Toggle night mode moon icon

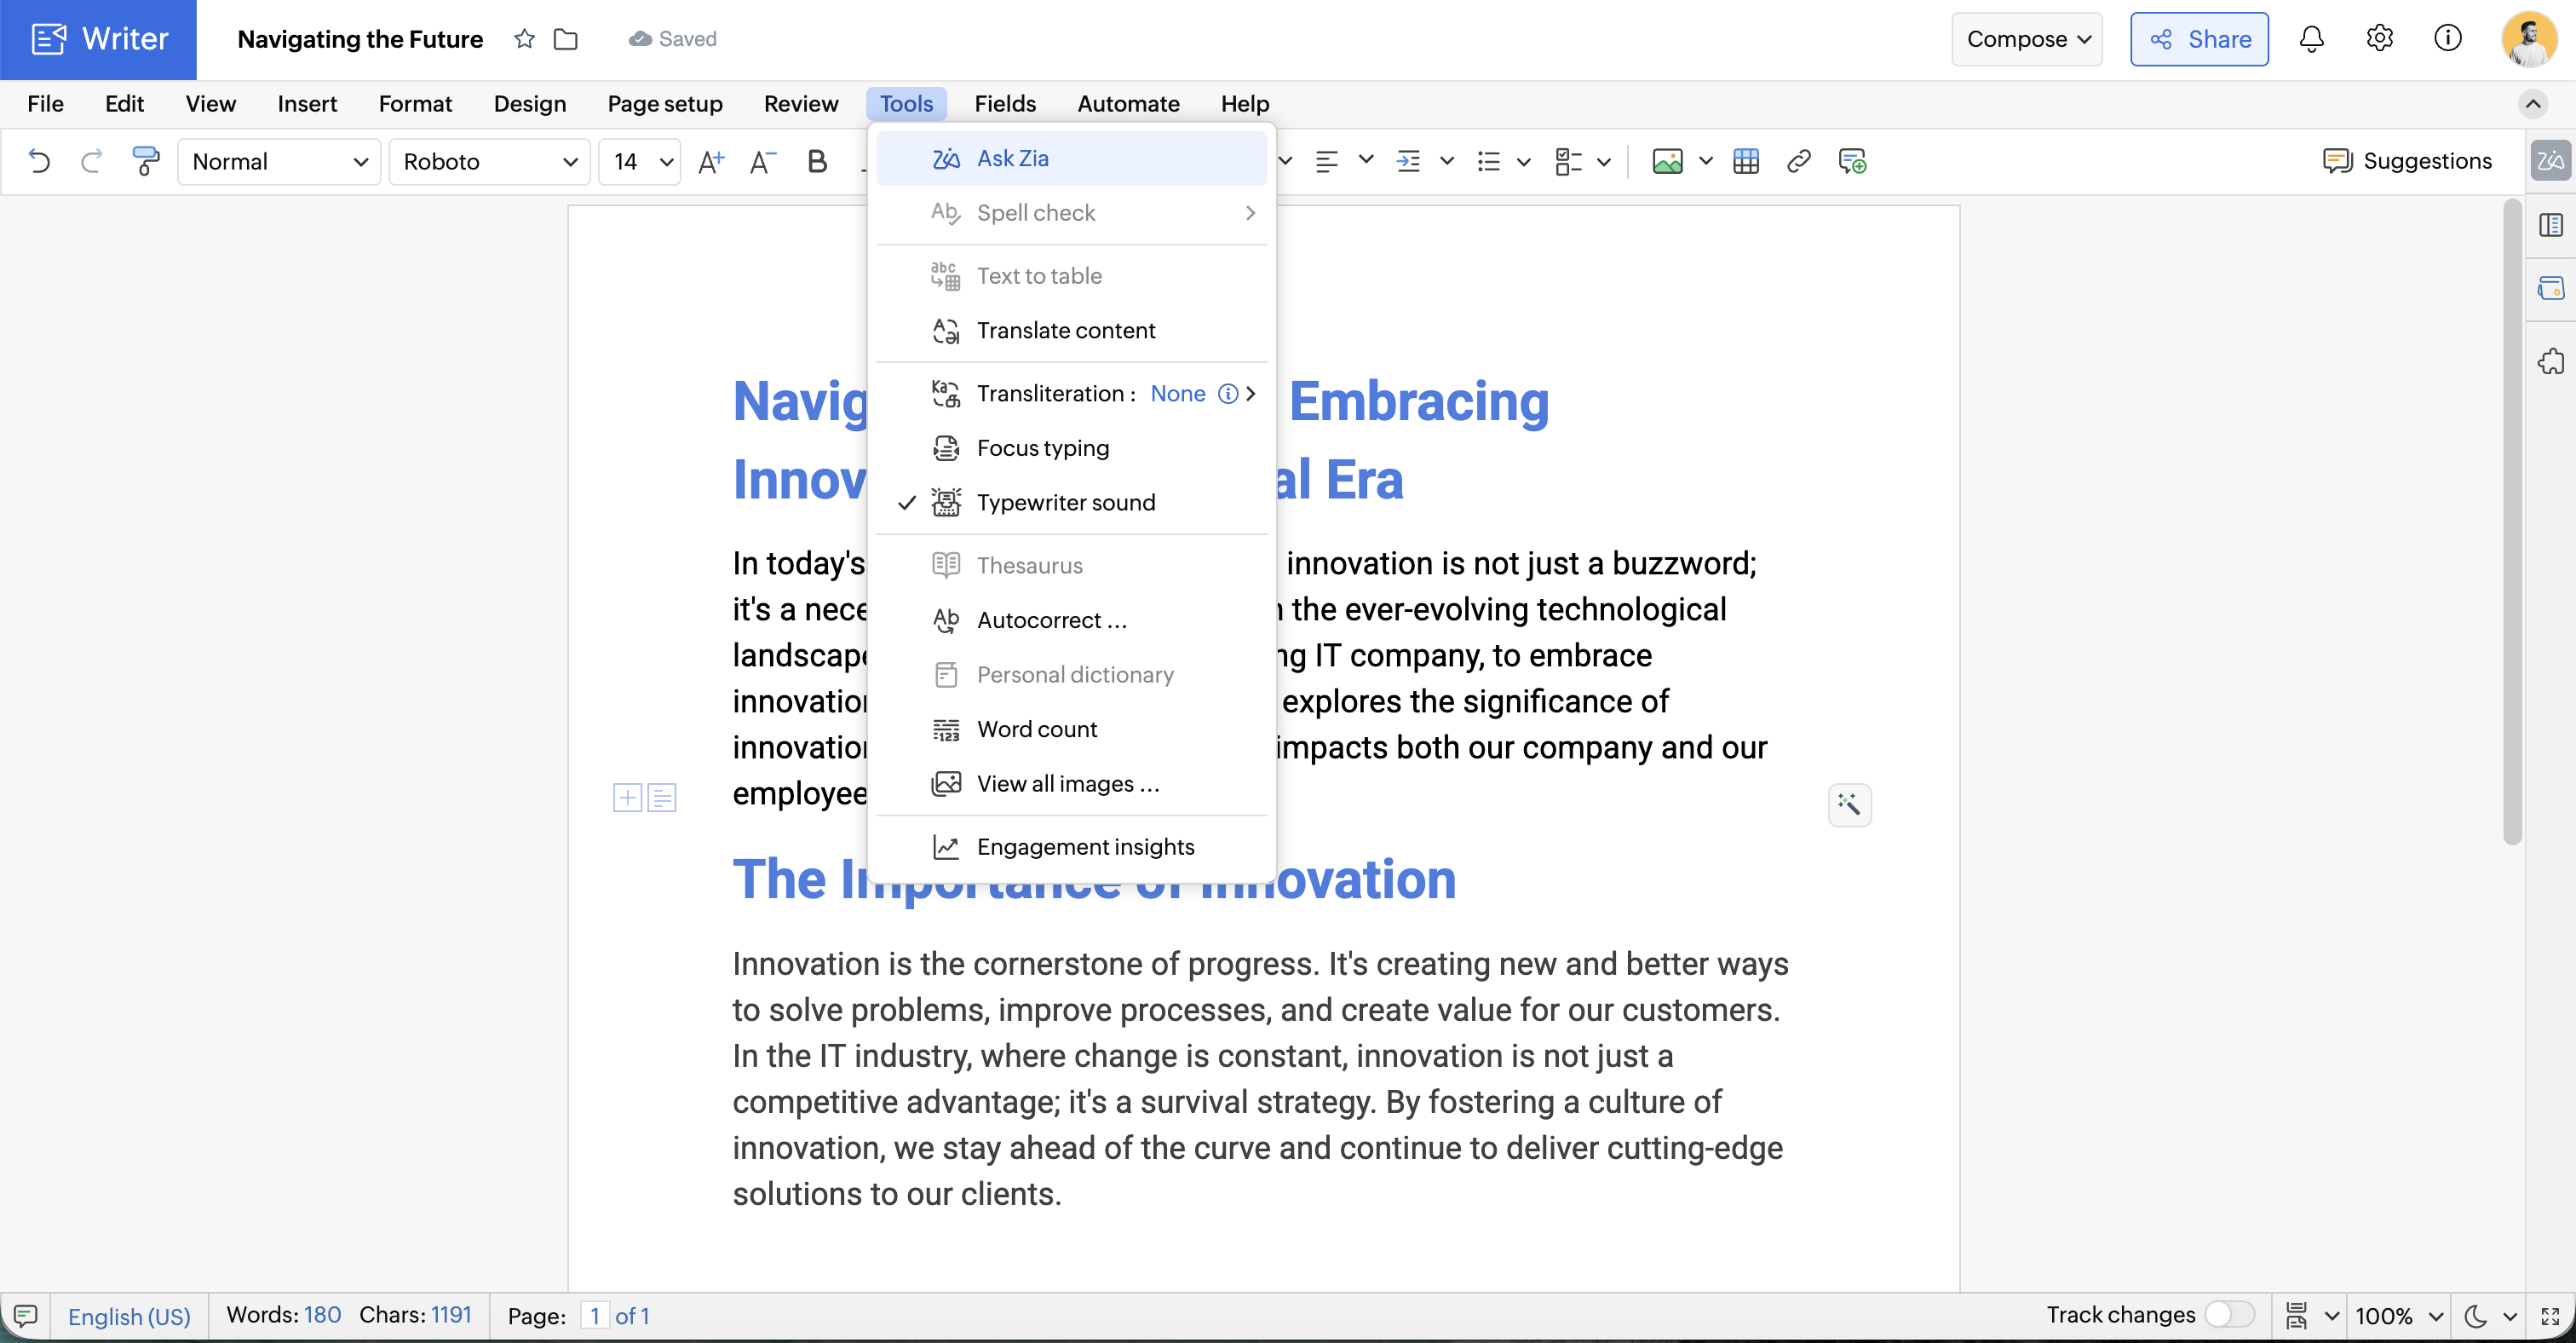(2476, 1316)
